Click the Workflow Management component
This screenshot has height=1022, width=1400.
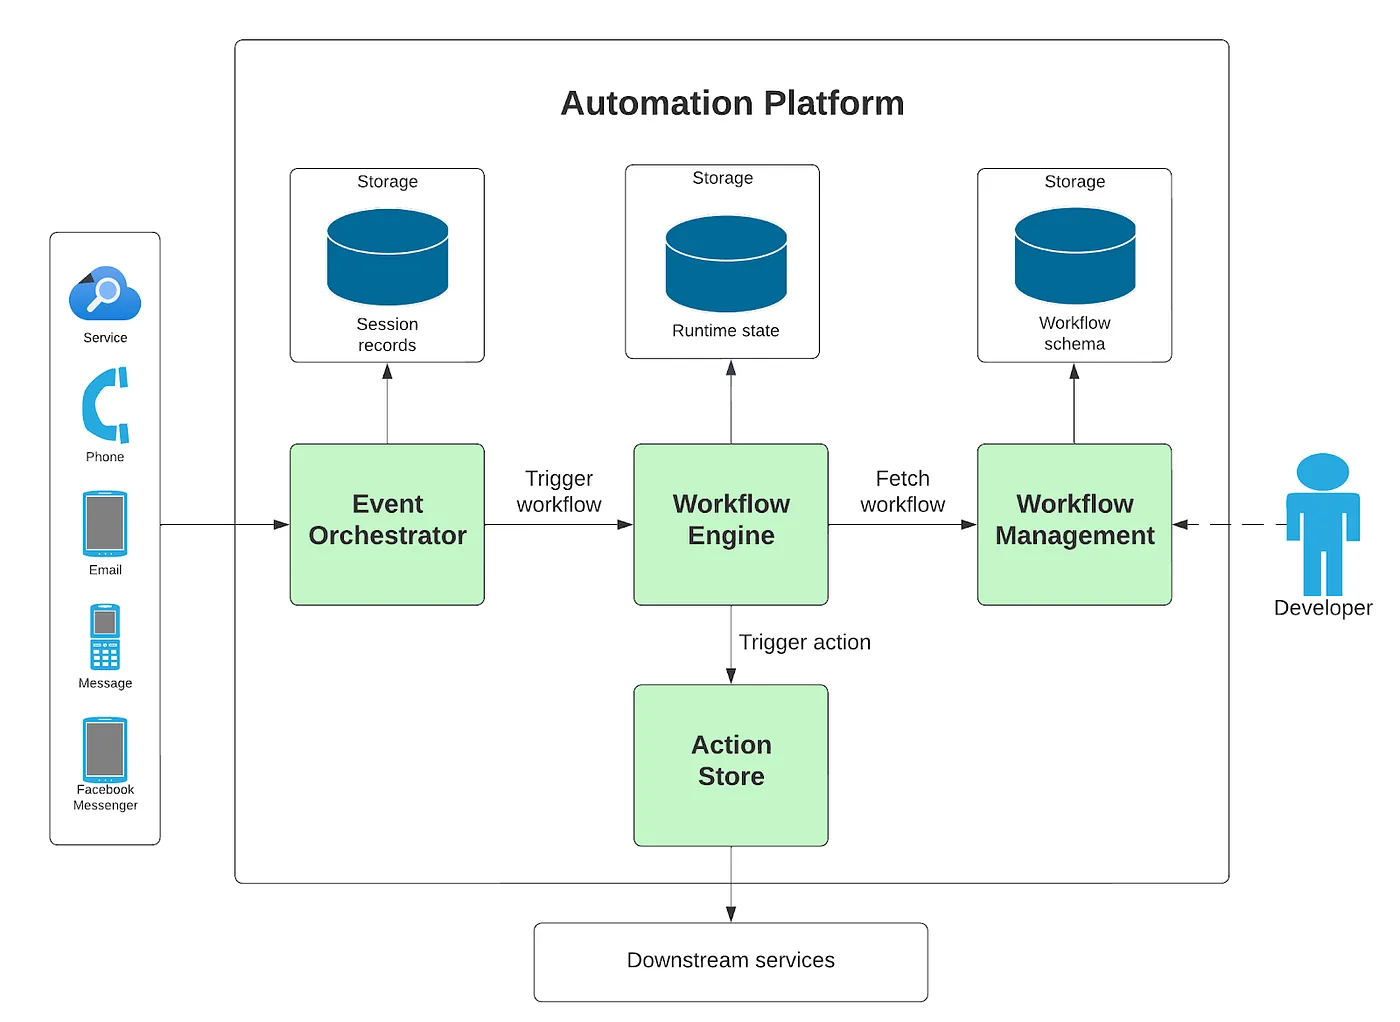(1074, 524)
